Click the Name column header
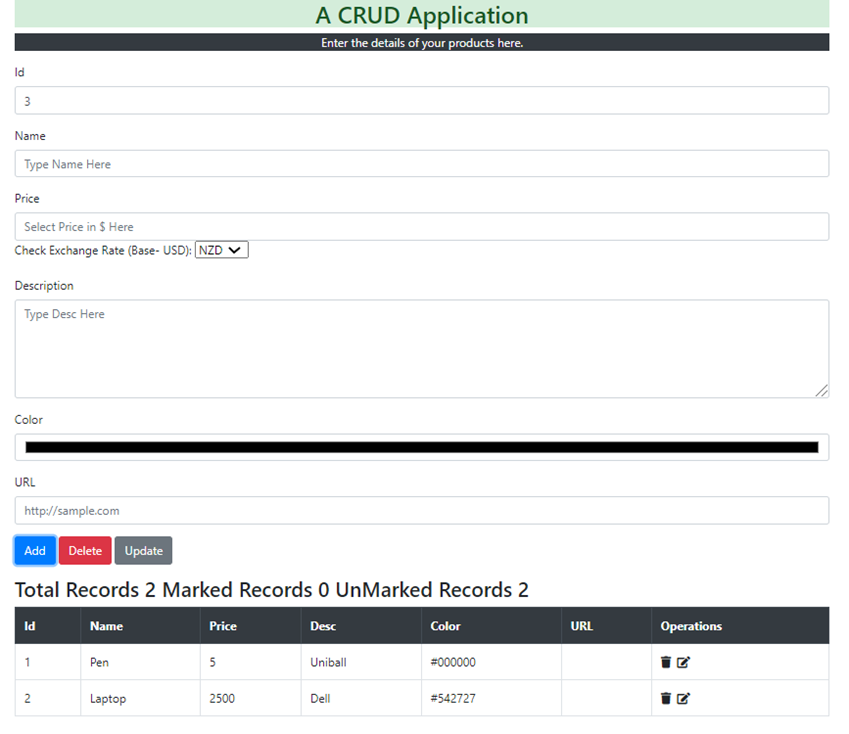Image resolution: width=849 pixels, height=734 pixels. coord(107,626)
